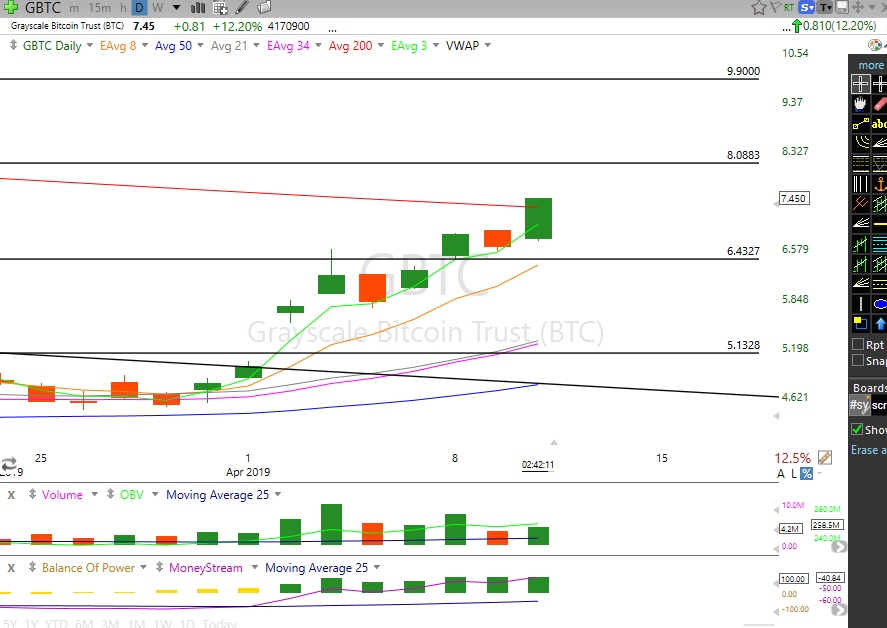Open the MoneyStream dropdown arrow
887x628 pixels.
click(255, 567)
